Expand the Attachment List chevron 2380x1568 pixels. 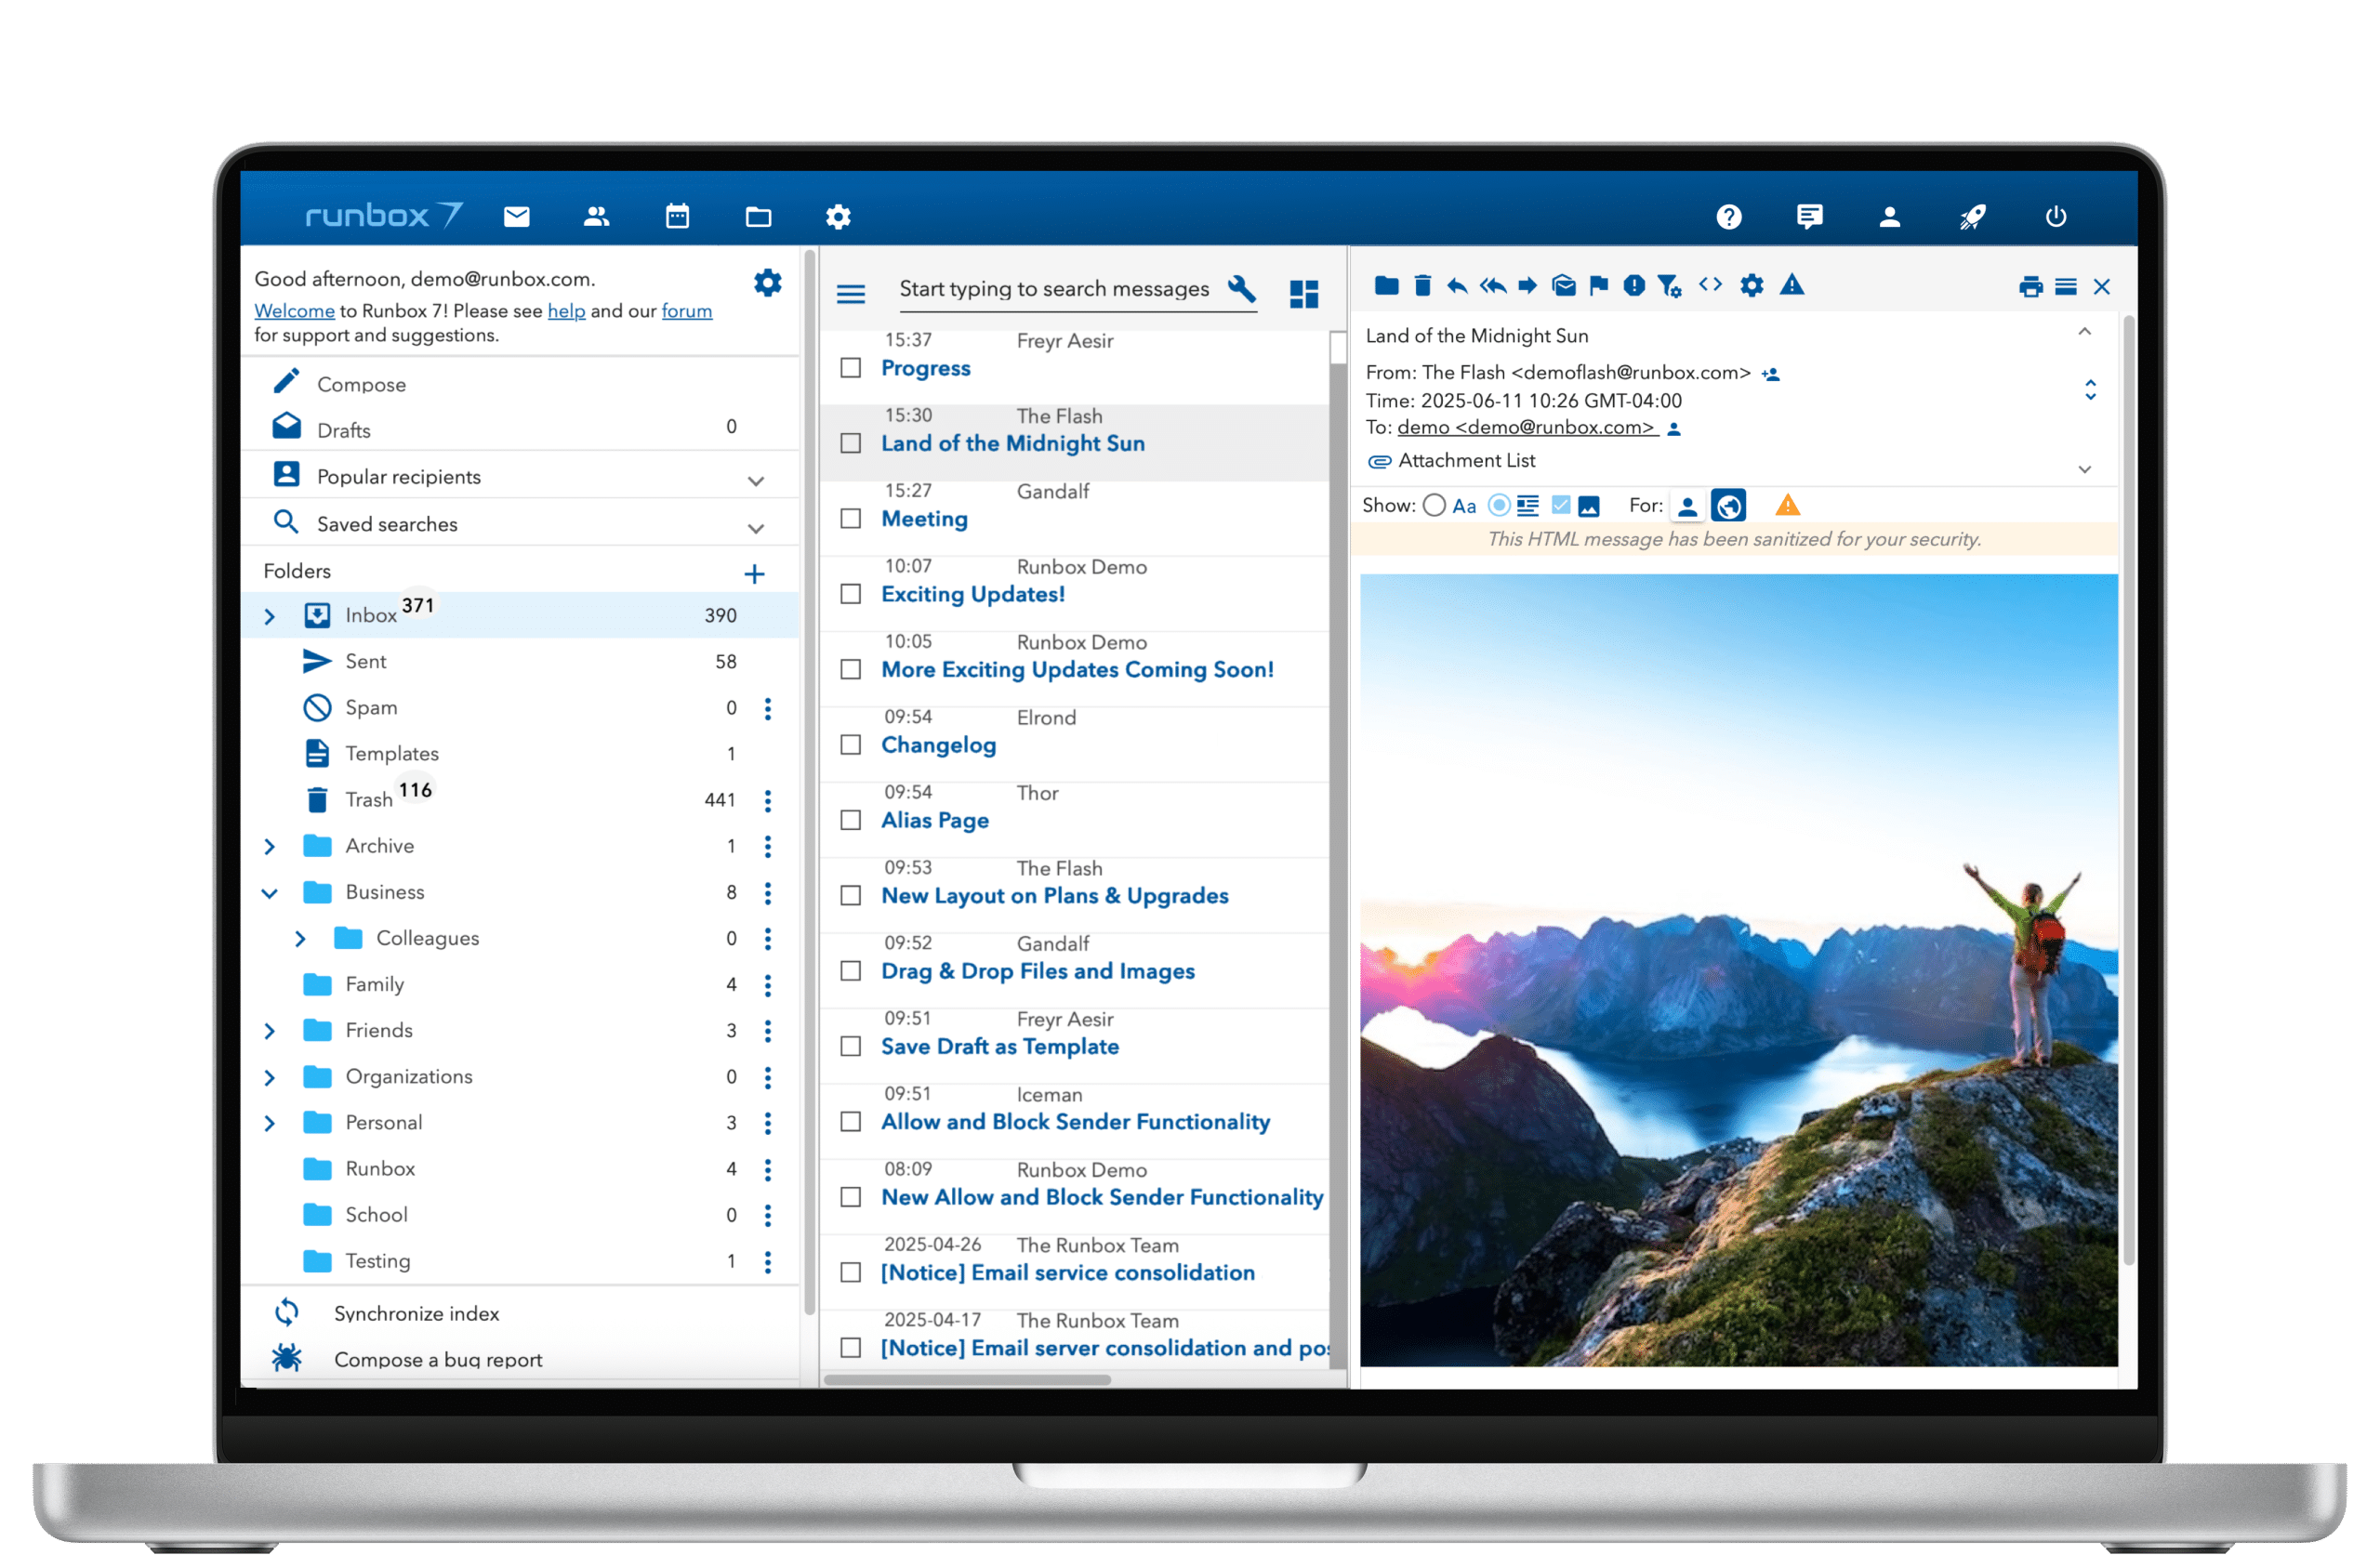point(2085,469)
